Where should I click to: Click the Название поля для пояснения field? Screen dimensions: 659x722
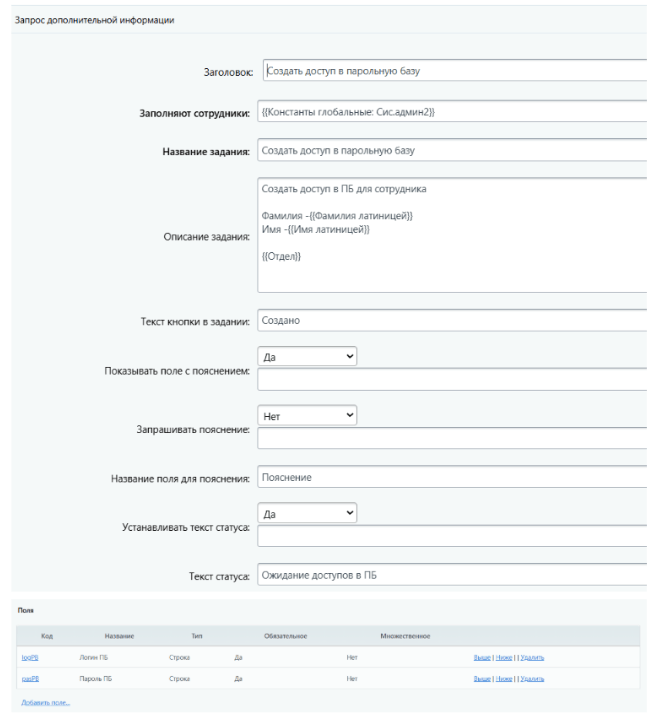[x=452, y=478]
